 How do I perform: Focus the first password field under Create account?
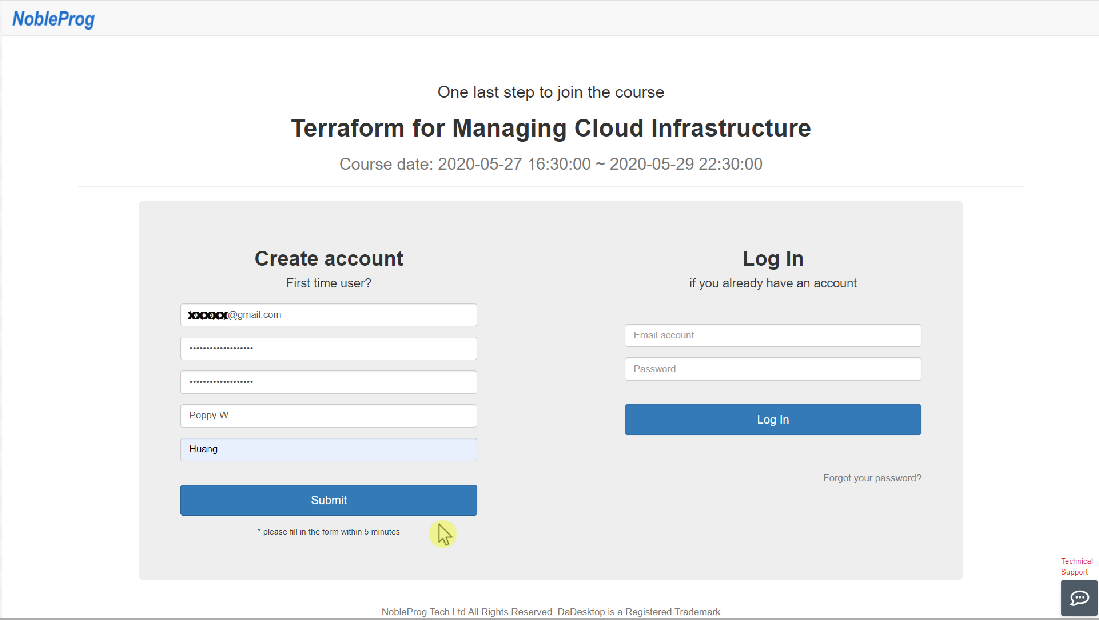329,349
